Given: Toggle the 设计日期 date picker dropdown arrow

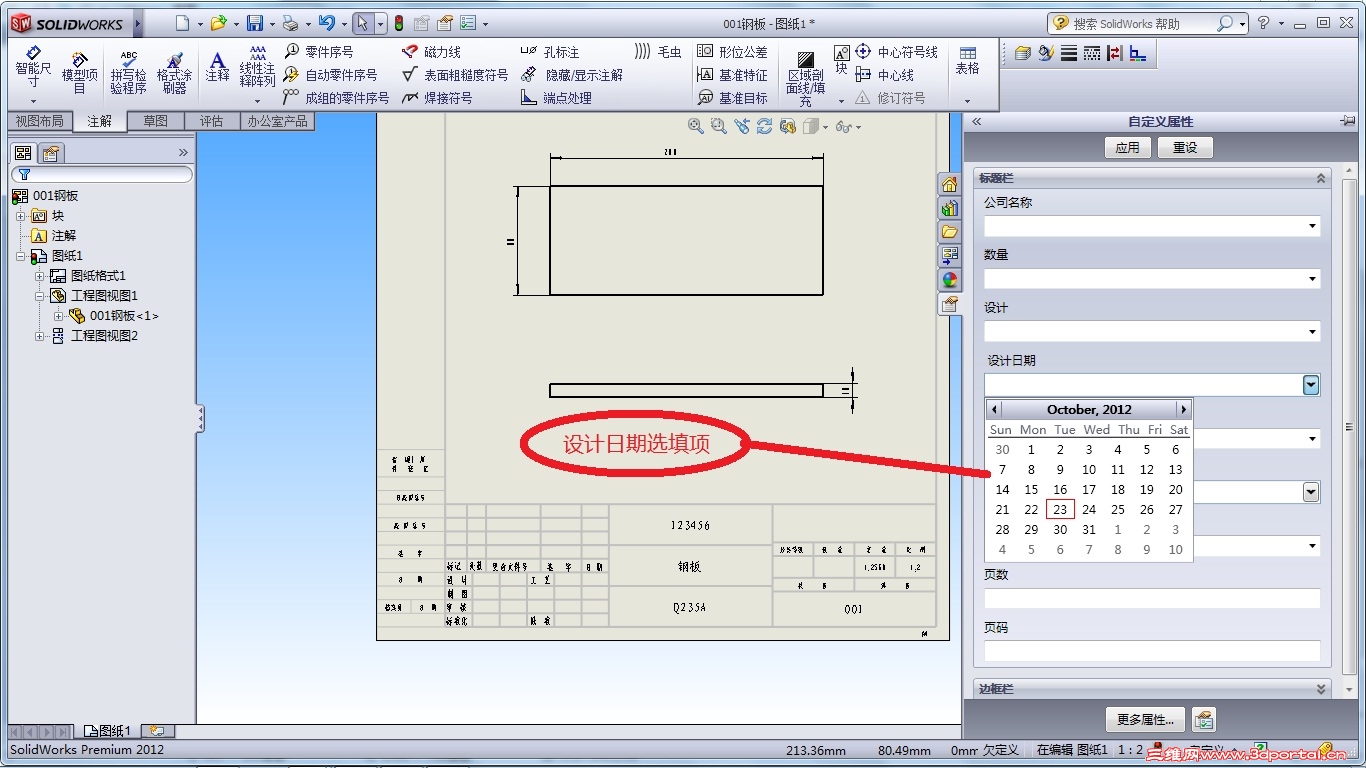Looking at the screenshot, I should point(1311,385).
